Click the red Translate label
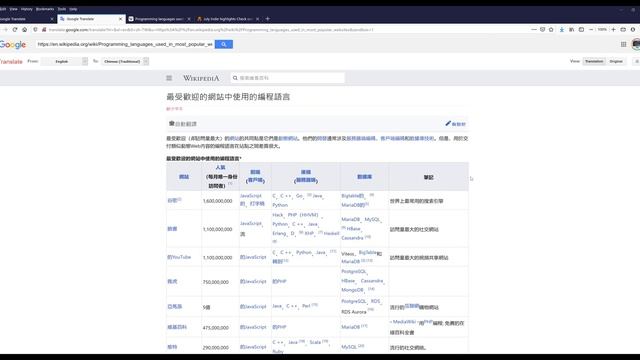Screen dimensions: 640x360 tap(11, 62)
